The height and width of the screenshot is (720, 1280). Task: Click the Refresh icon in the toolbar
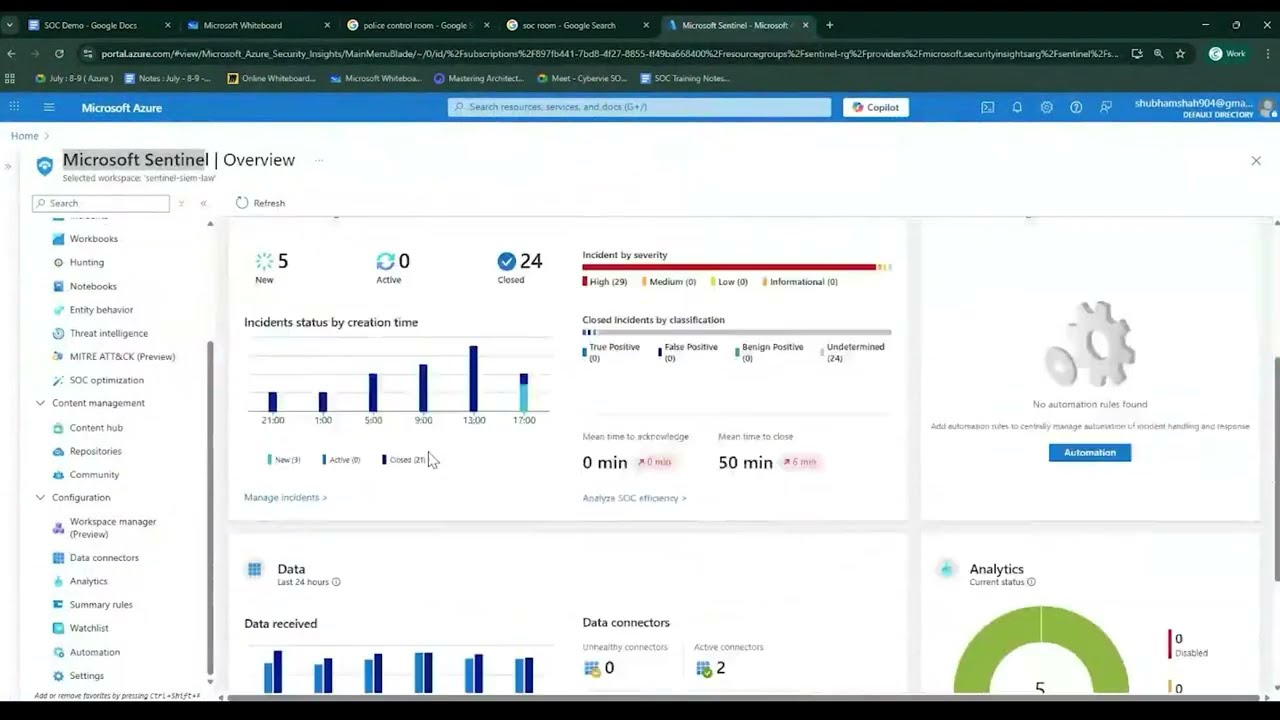[242, 203]
